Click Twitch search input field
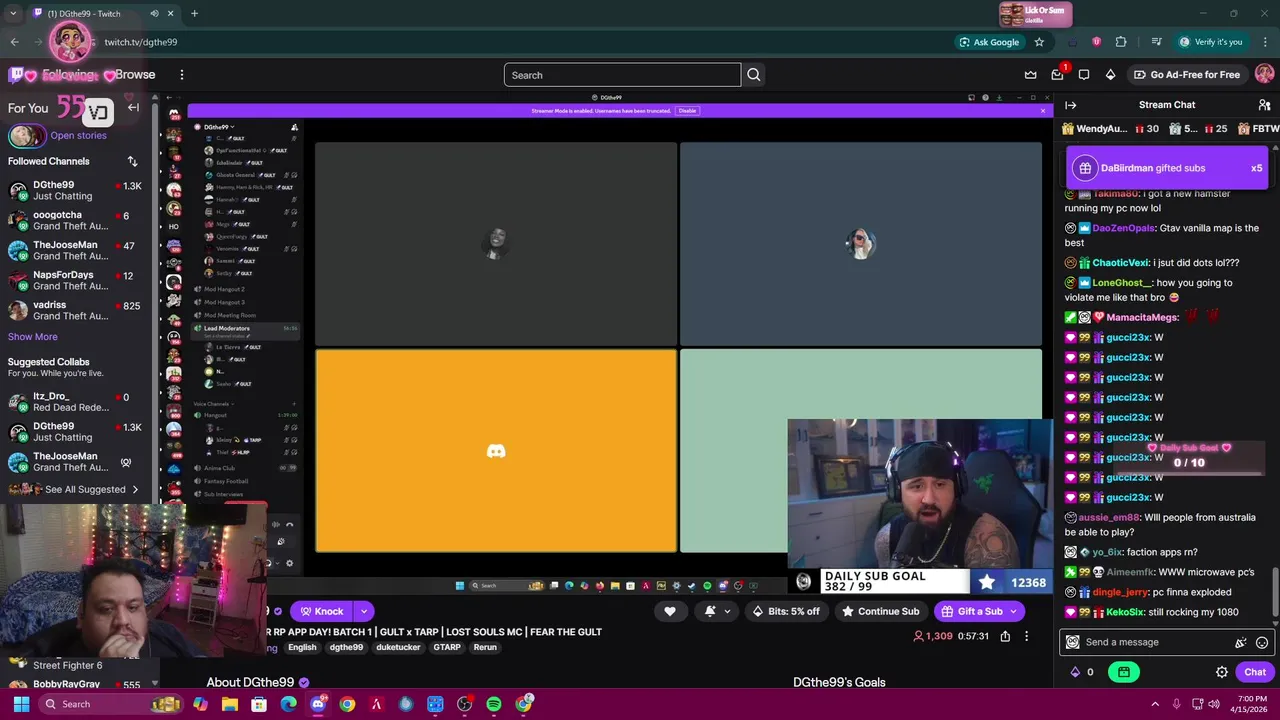 click(622, 75)
